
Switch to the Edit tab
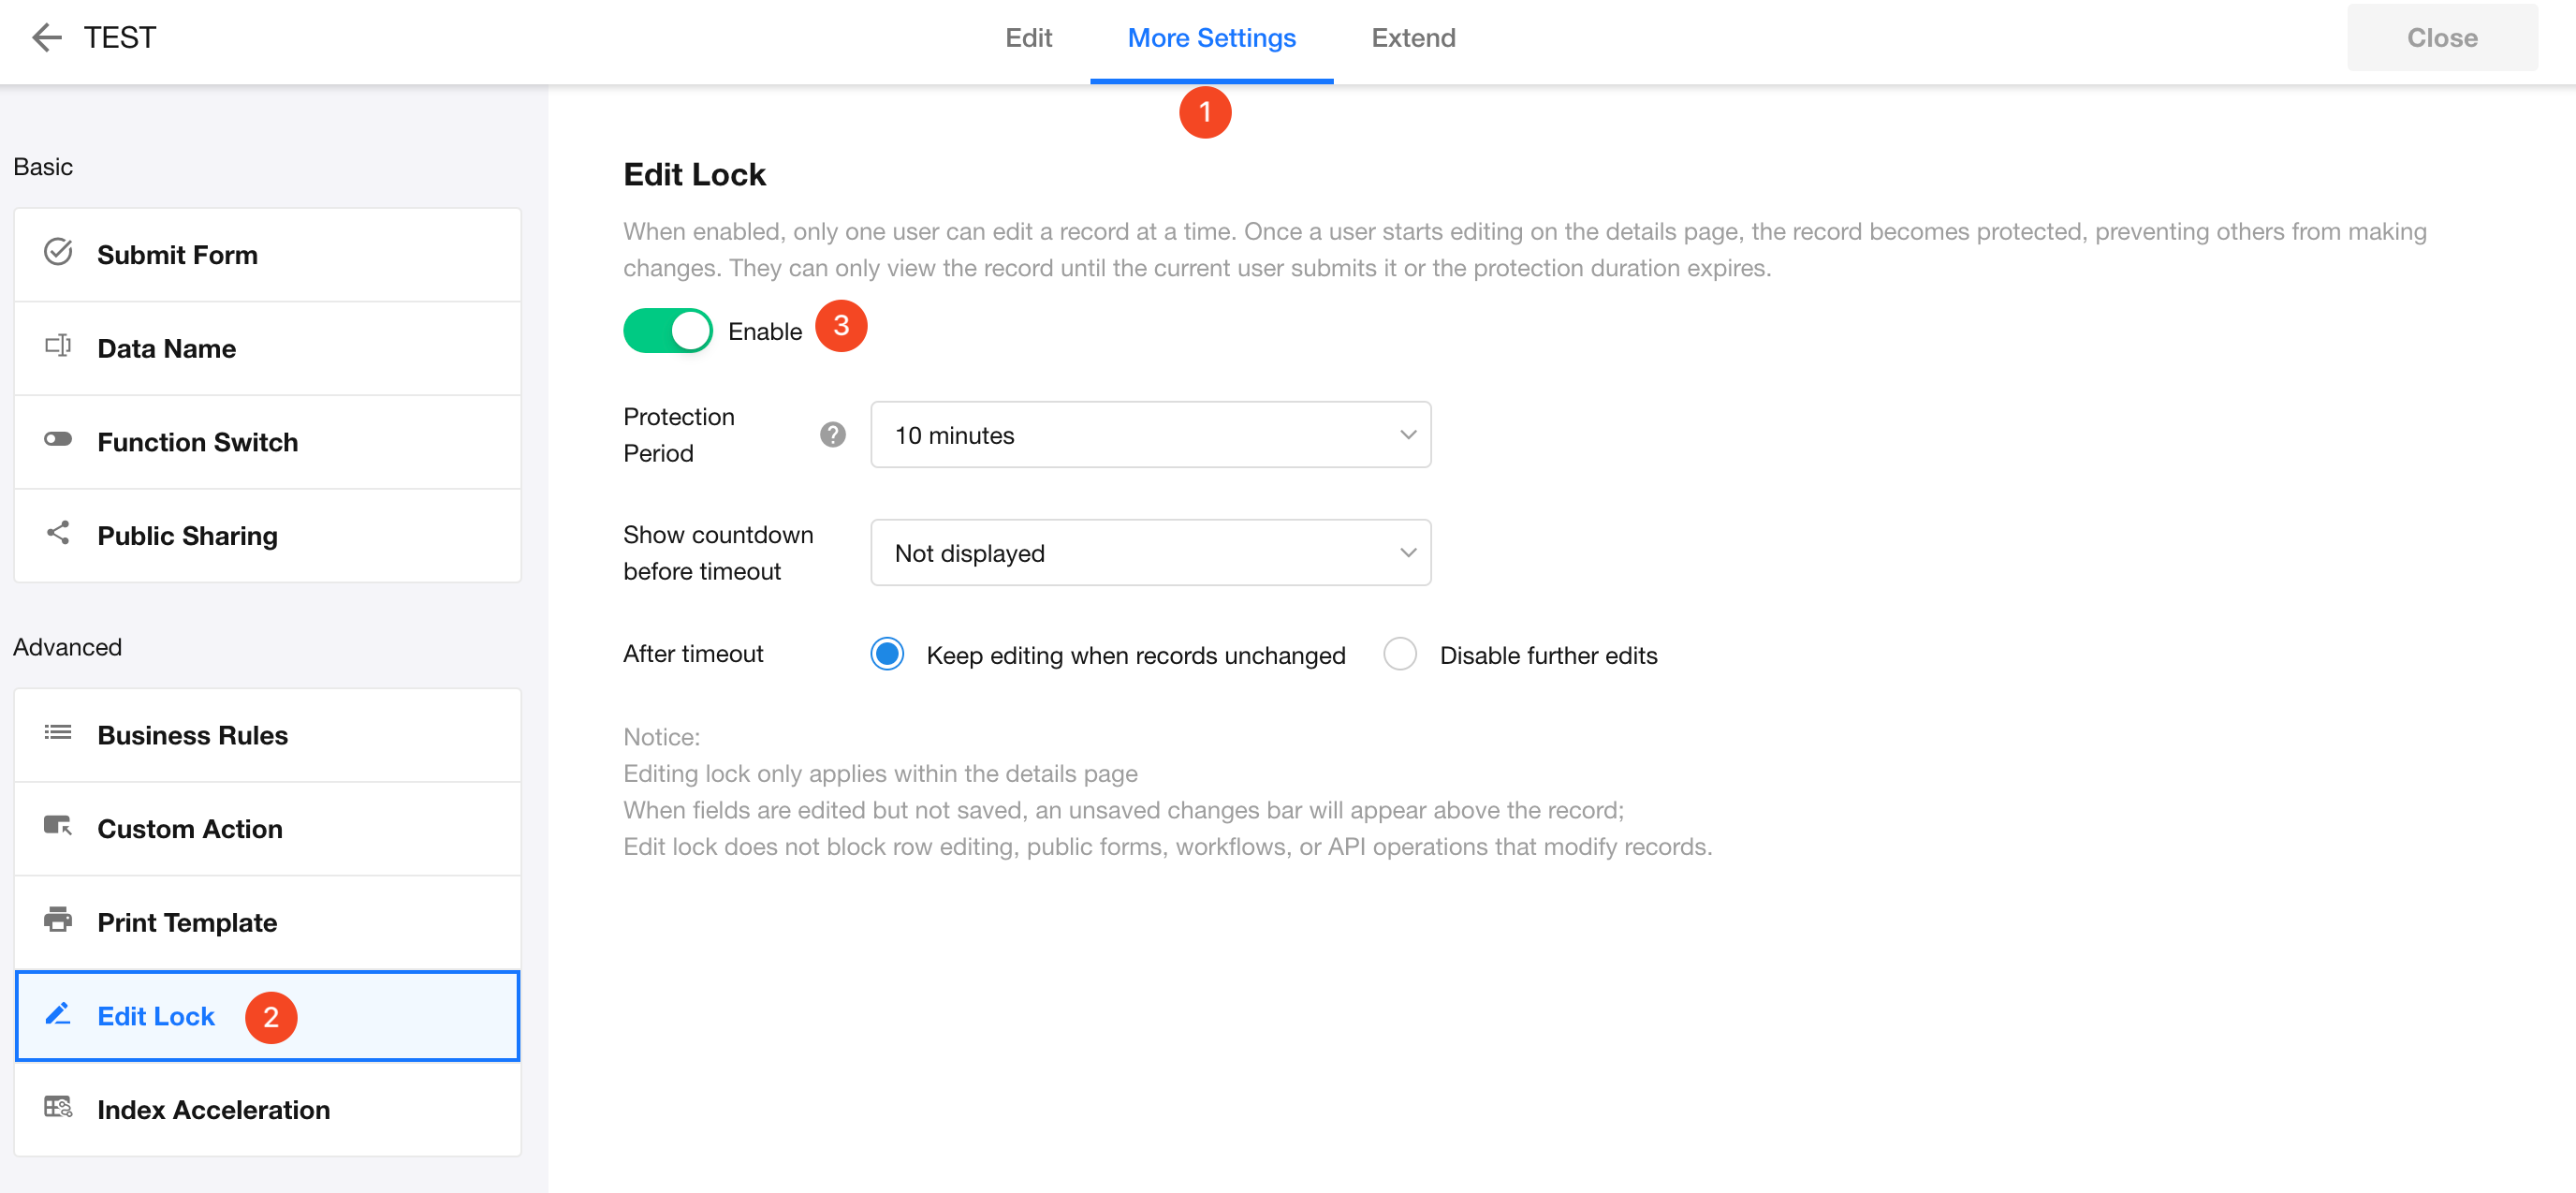[1028, 38]
